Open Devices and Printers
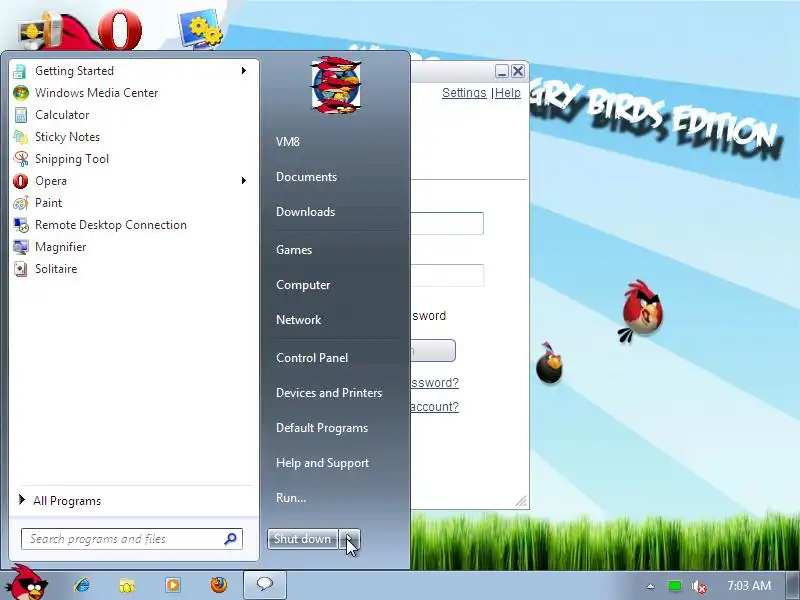This screenshot has width=800, height=600. coord(329,393)
